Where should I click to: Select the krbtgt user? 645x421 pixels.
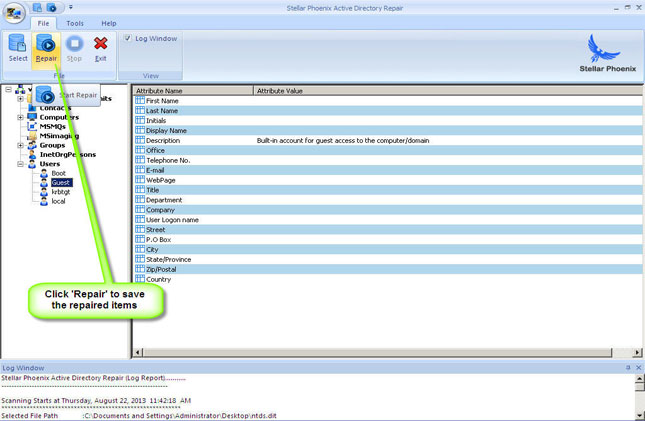click(x=60, y=192)
